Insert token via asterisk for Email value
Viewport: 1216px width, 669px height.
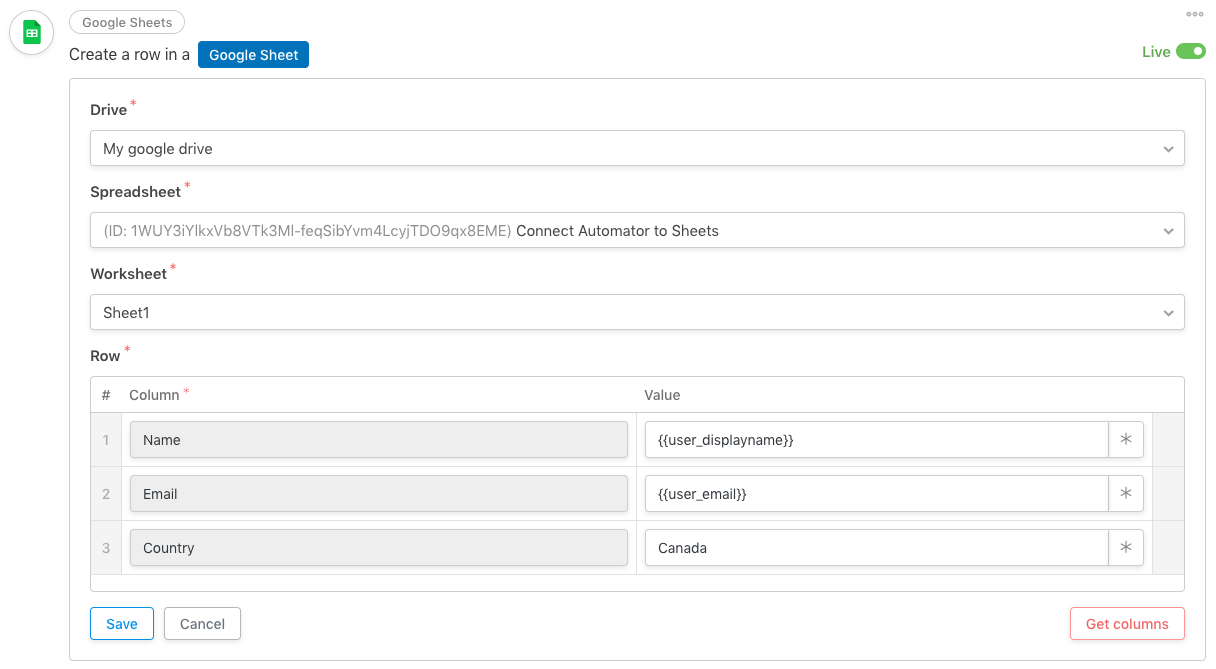(x=1126, y=493)
